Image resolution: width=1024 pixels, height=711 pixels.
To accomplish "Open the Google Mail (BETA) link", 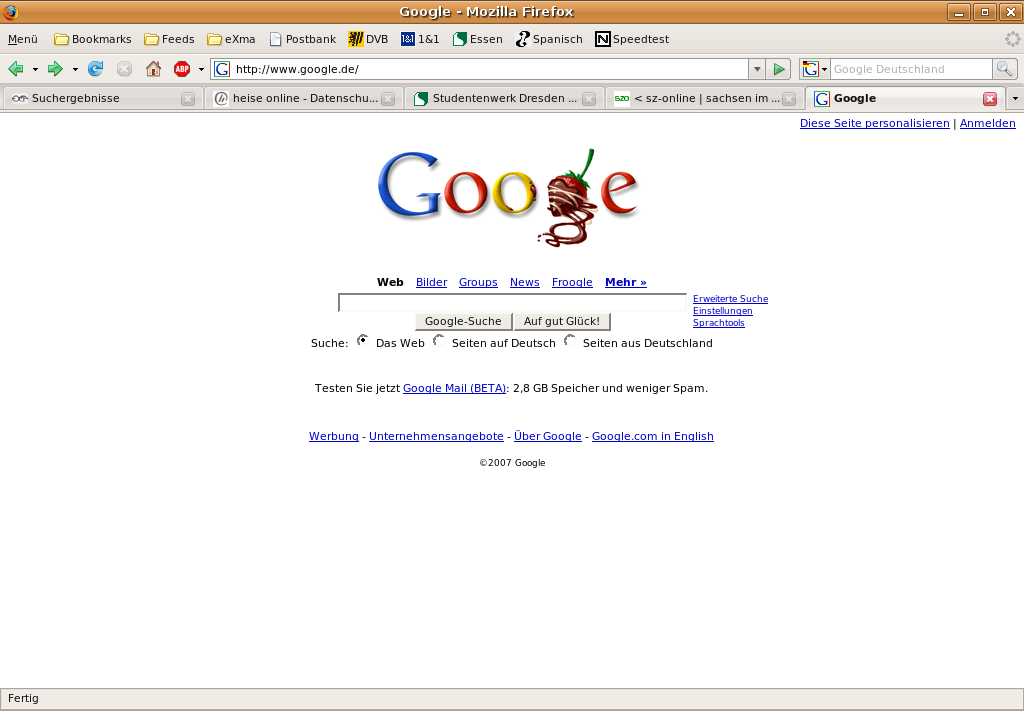I will [455, 388].
